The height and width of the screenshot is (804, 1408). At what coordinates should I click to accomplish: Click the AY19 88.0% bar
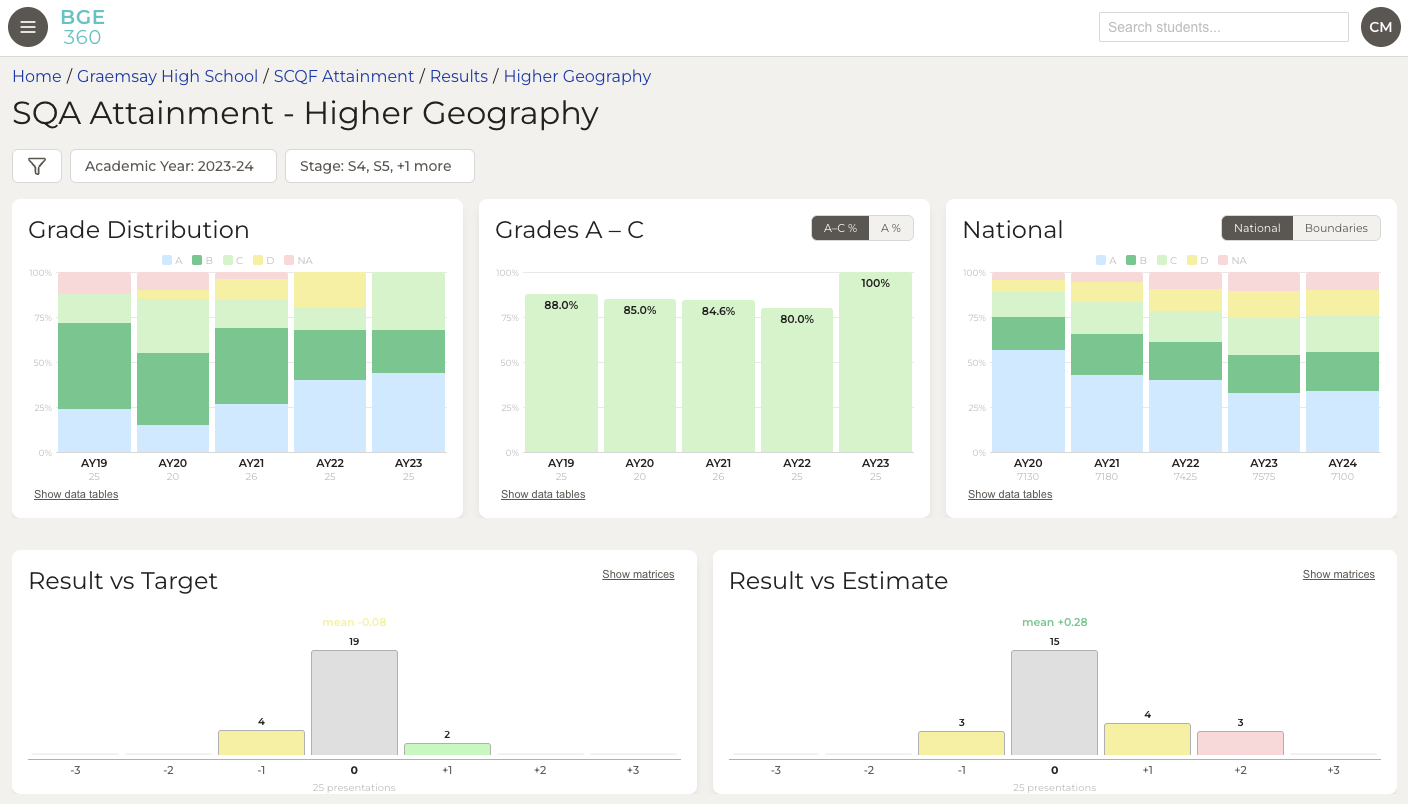561,373
